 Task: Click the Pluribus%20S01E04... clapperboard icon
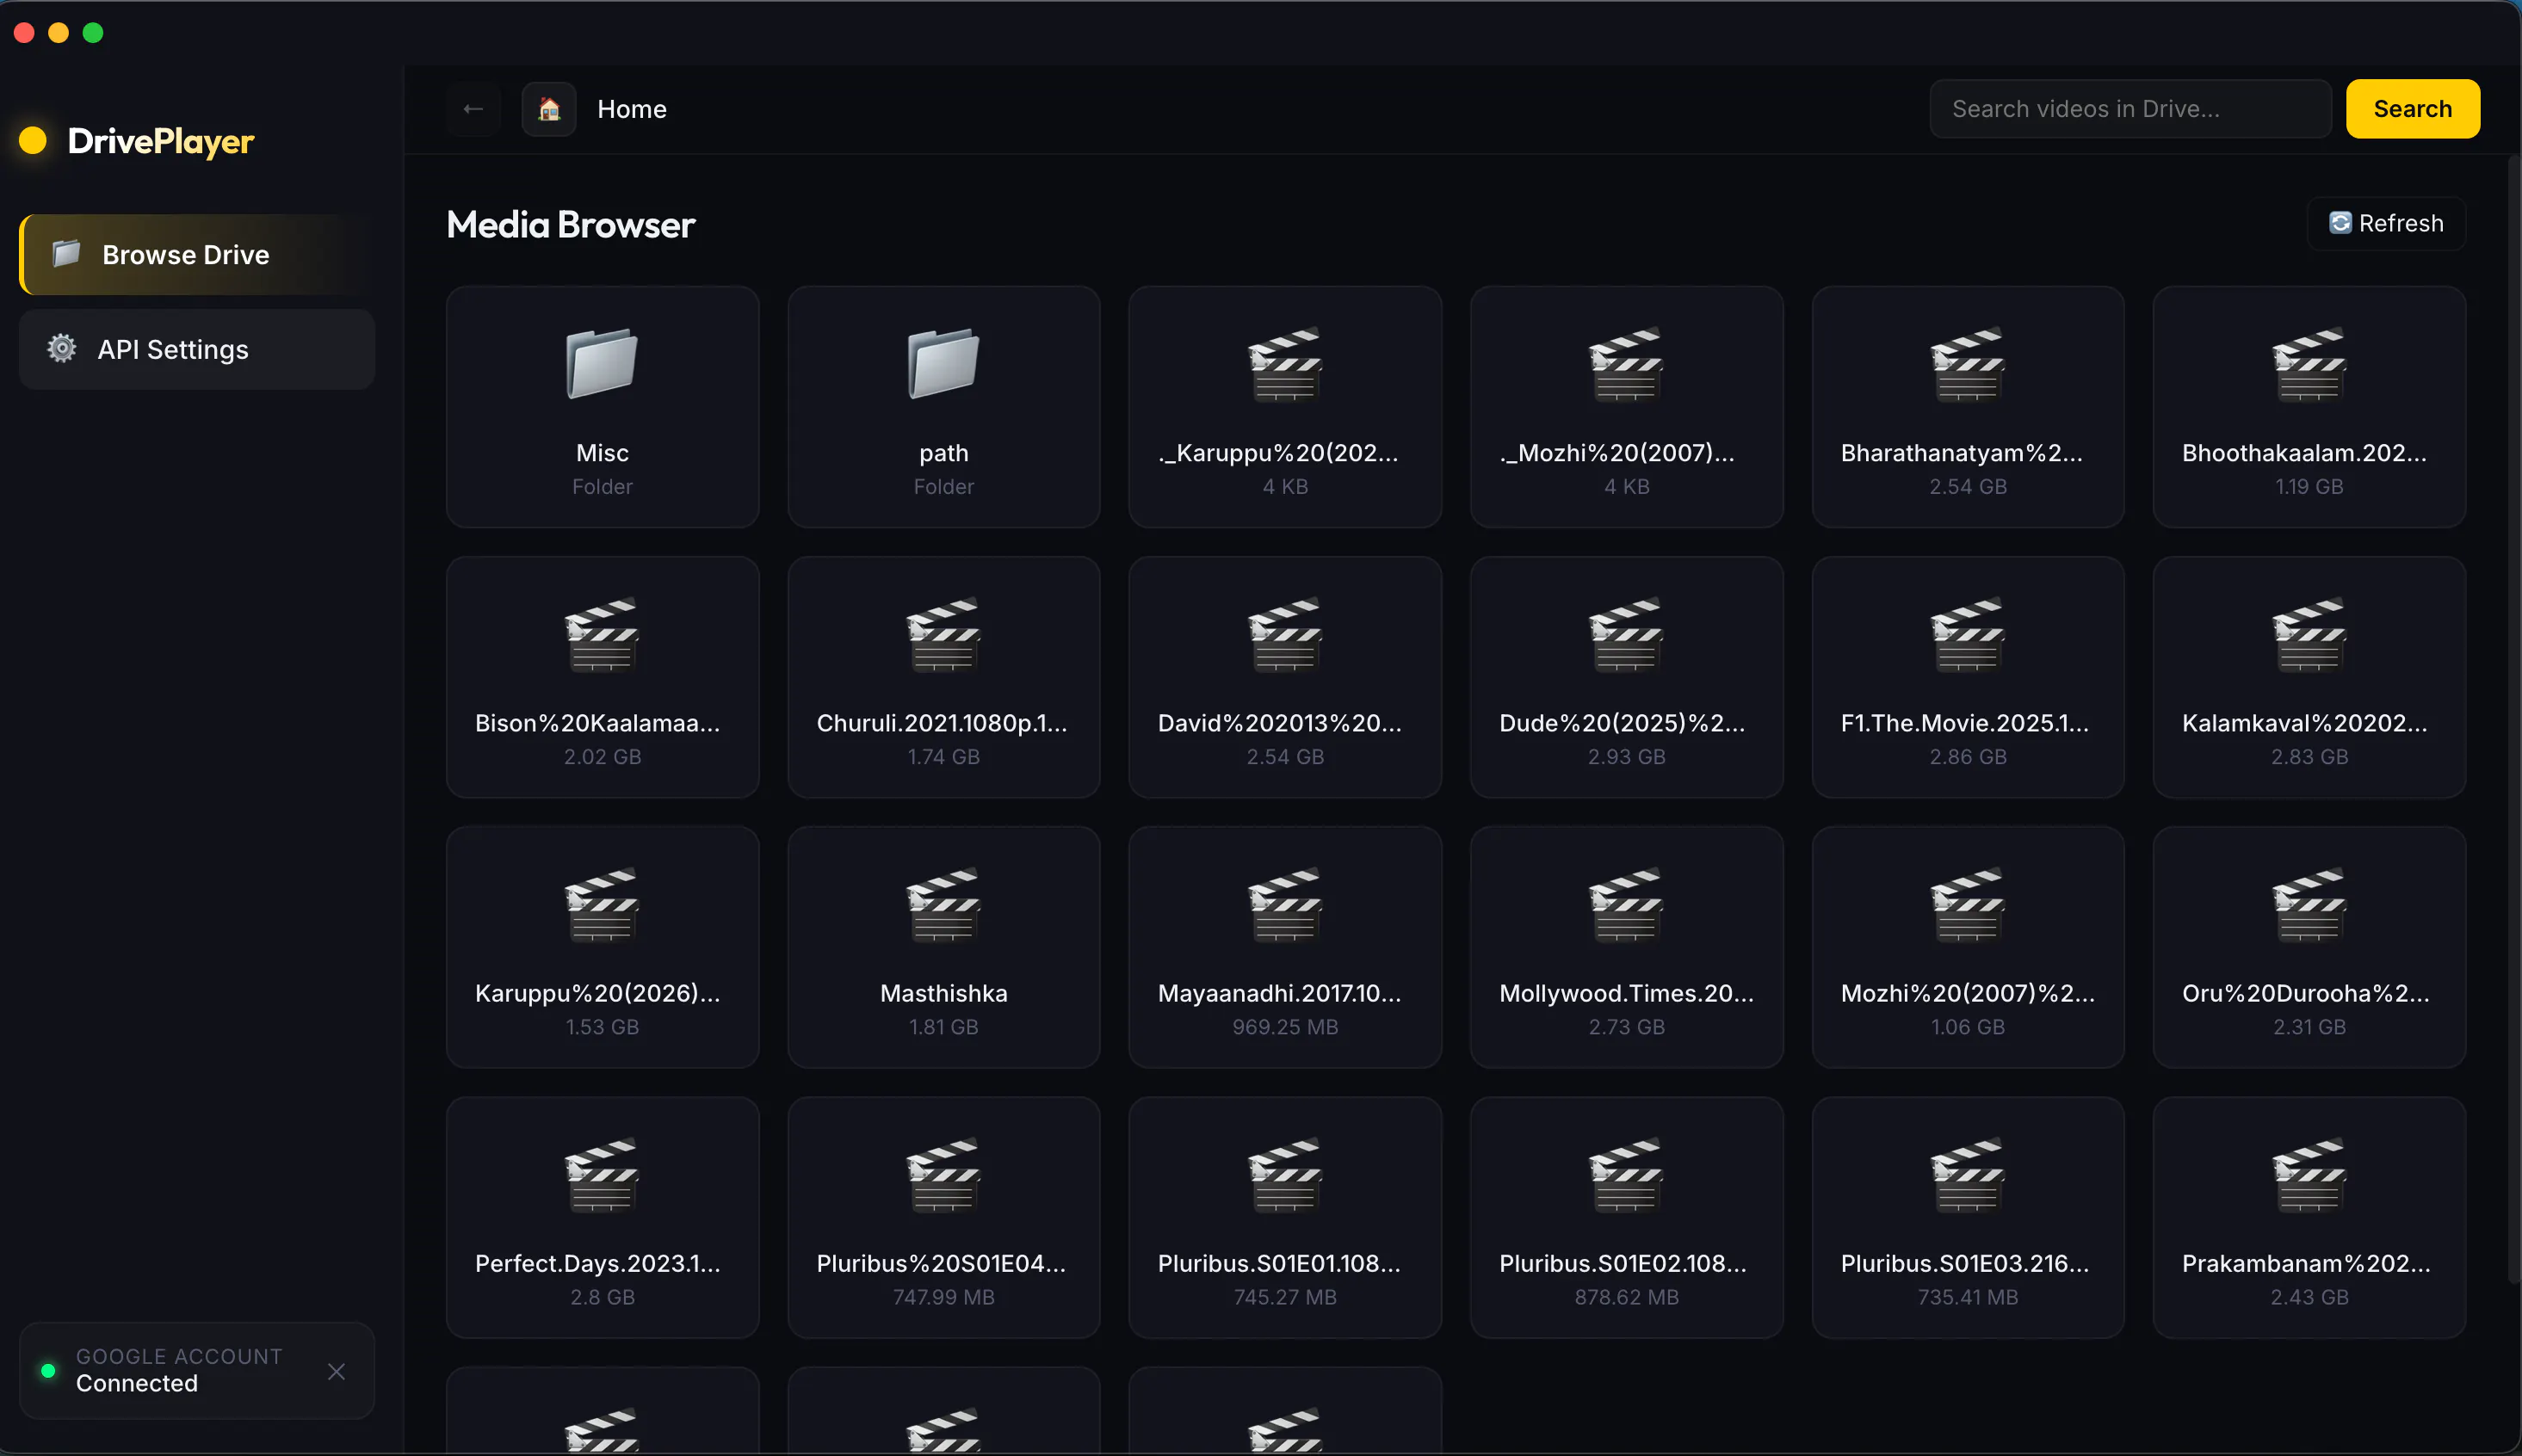coord(943,1175)
